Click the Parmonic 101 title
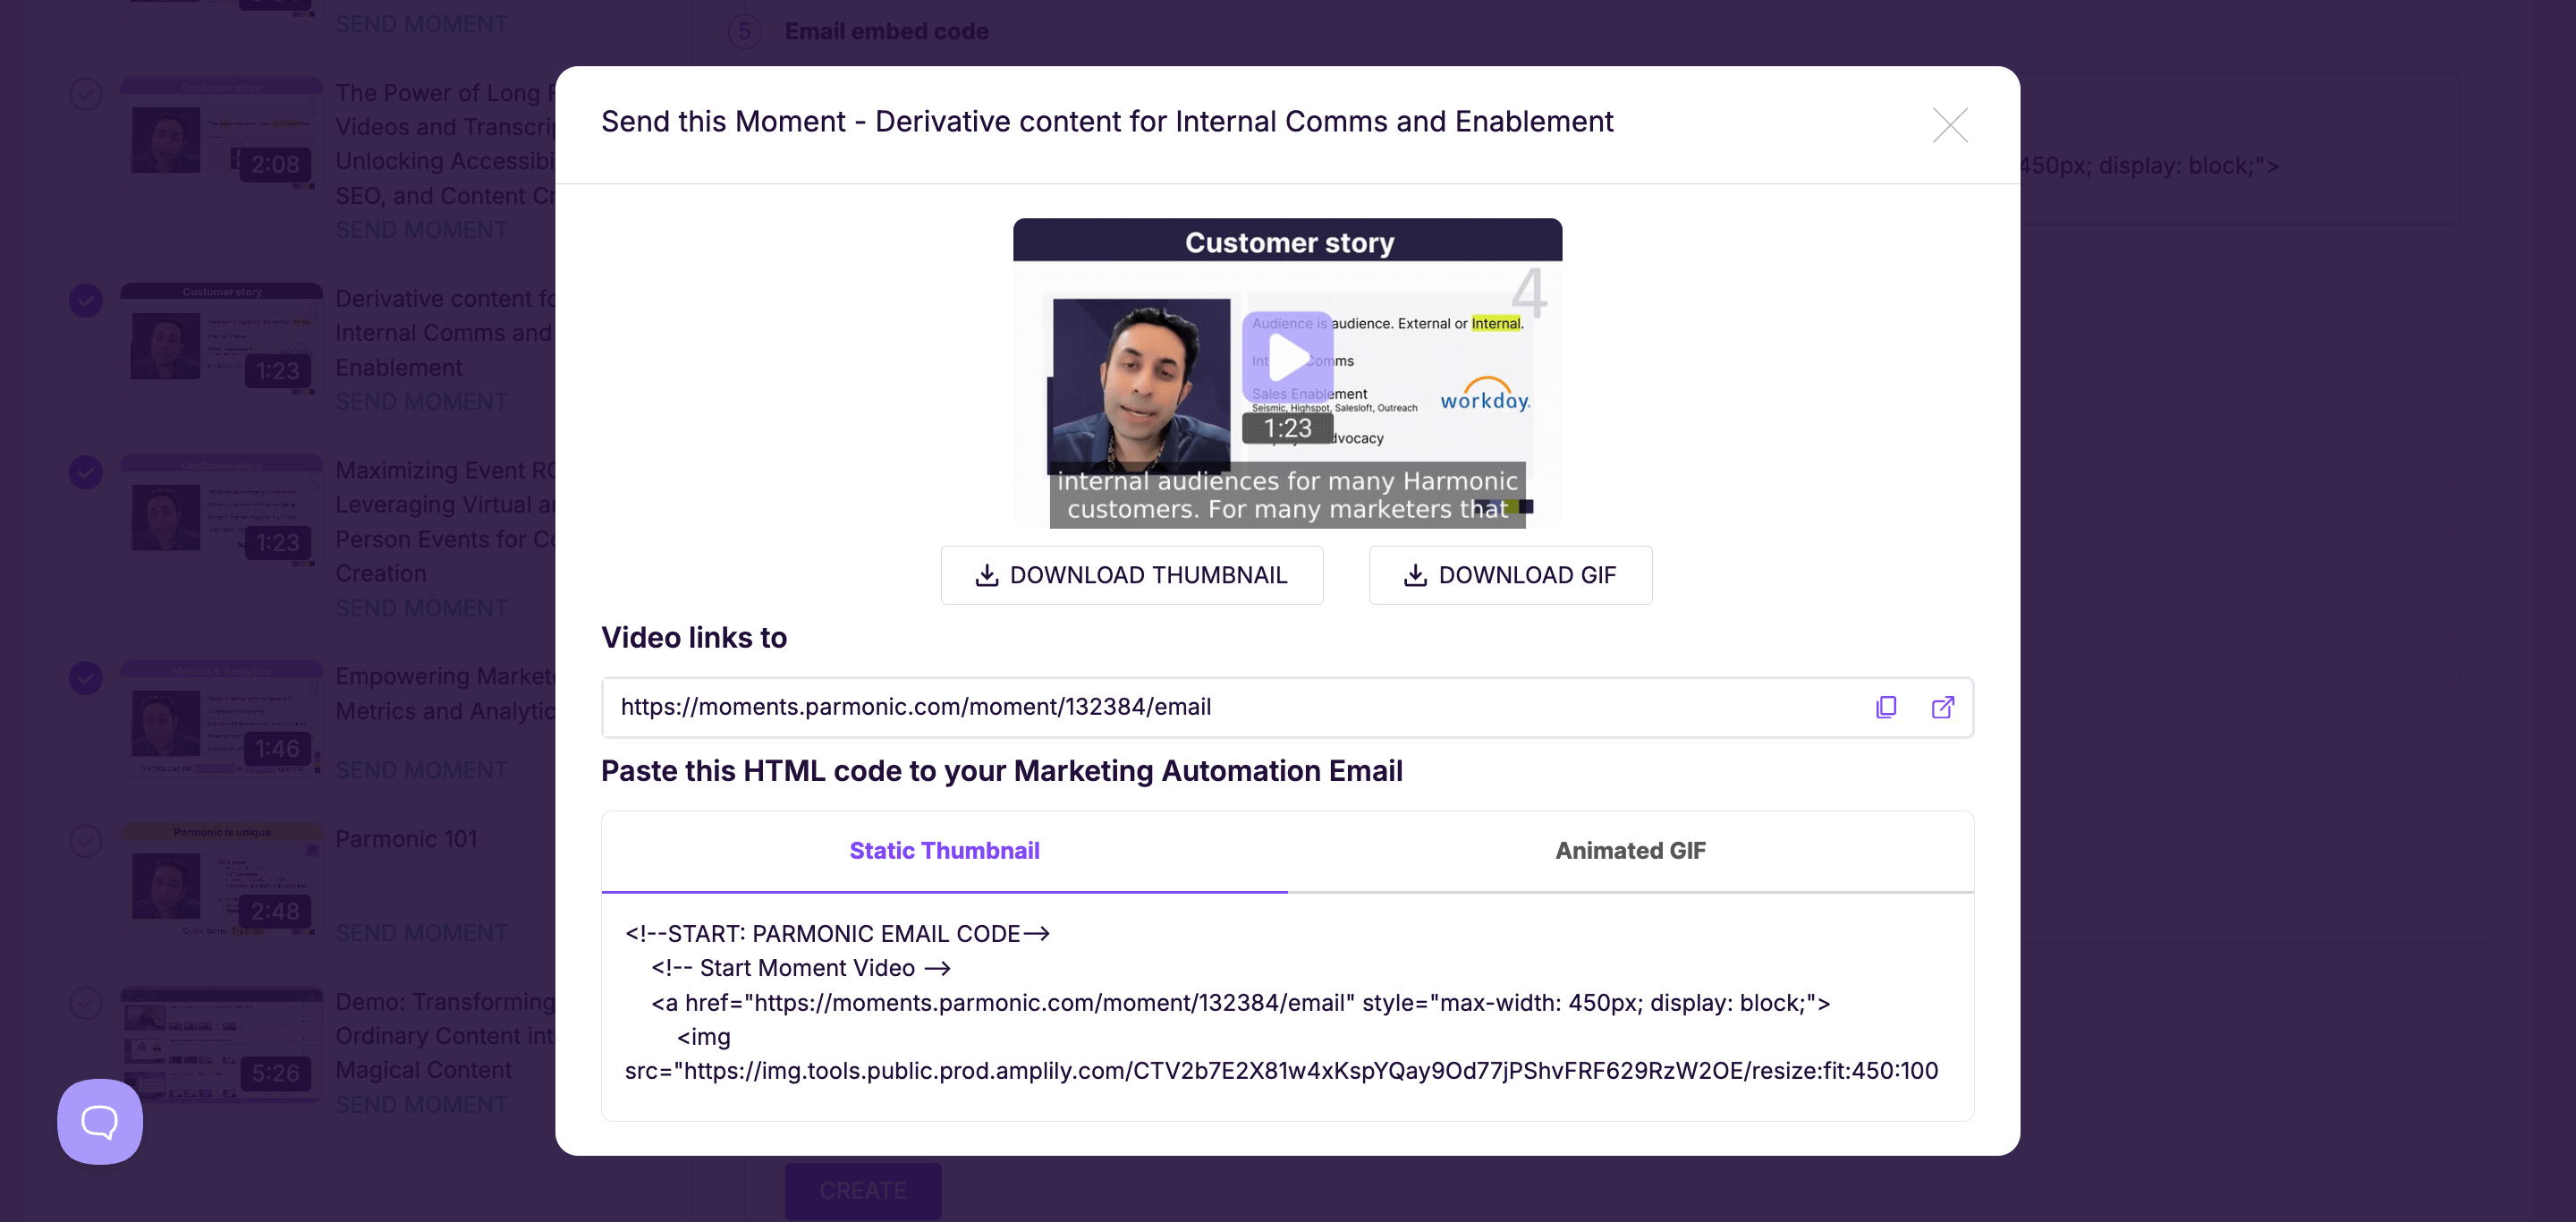2576x1222 pixels. click(406, 839)
